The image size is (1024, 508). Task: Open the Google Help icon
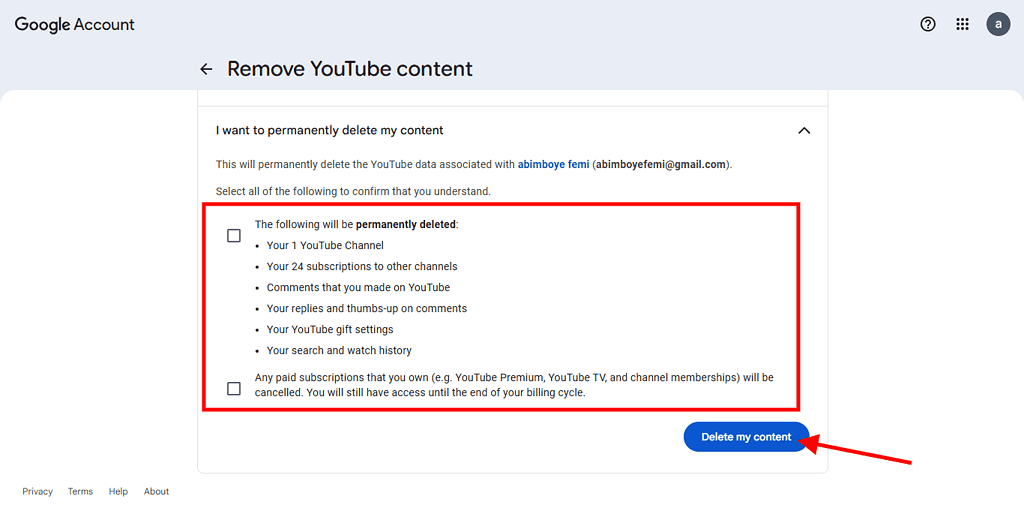pyautogui.click(x=927, y=25)
